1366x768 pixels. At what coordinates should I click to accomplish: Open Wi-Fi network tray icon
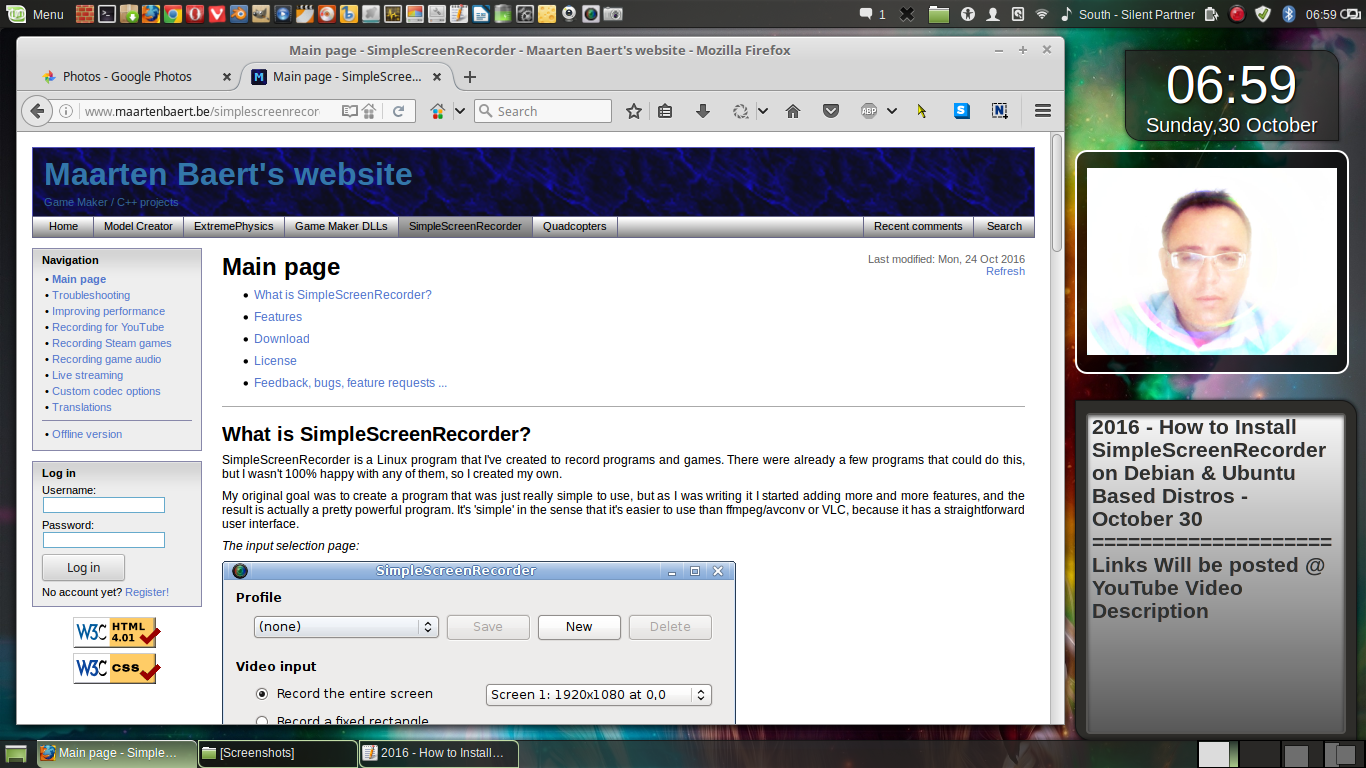tap(1042, 14)
